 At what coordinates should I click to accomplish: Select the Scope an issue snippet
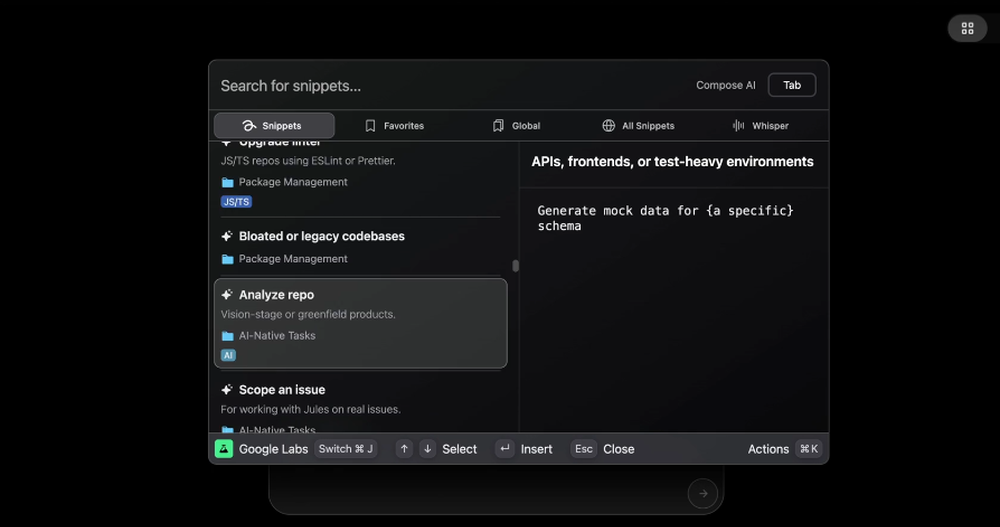[x=360, y=405]
